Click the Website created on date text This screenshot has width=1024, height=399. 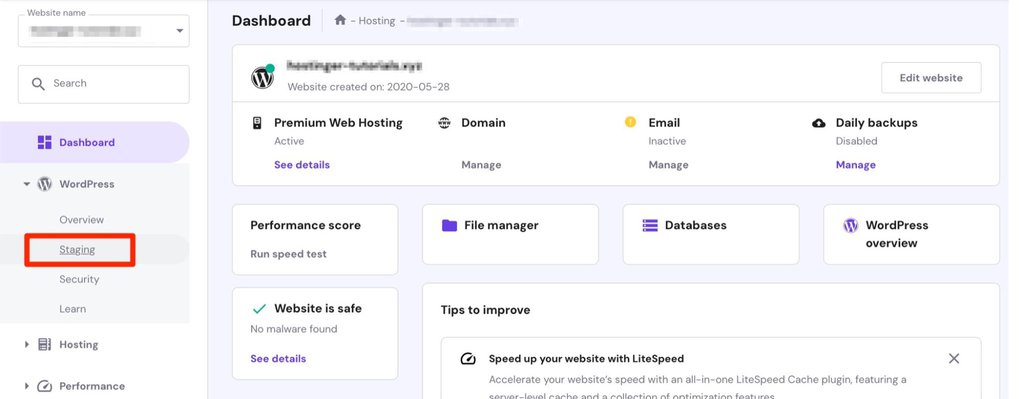(x=368, y=87)
